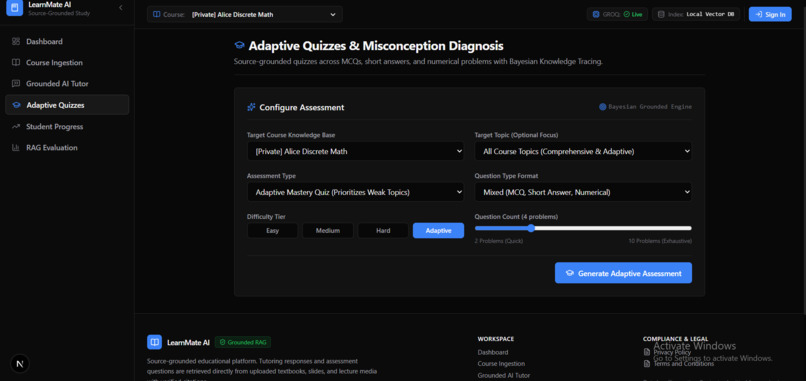Click the '10 Problems (Exhaustive)' label

coord(660,241)
